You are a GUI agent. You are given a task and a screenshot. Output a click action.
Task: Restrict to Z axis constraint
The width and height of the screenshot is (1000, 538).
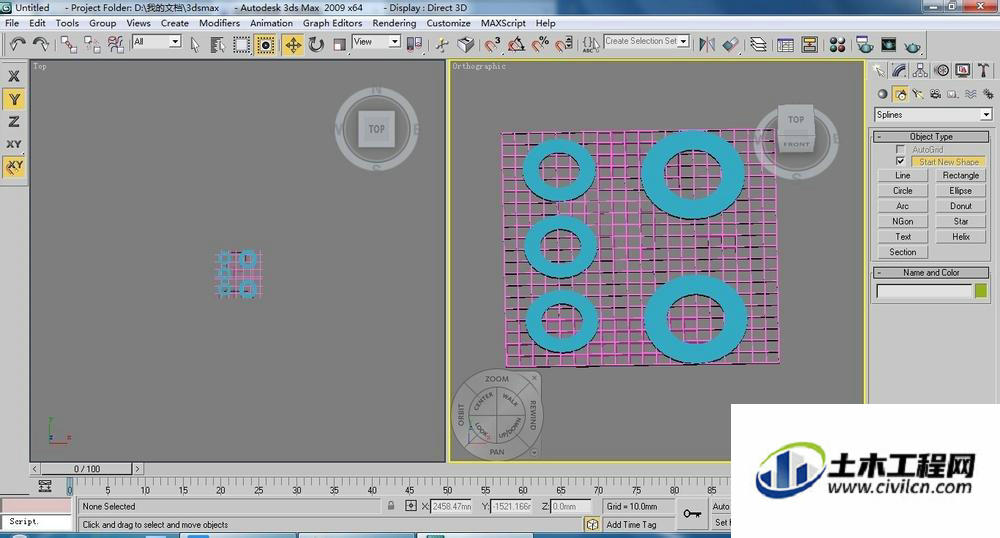[14, 121]
